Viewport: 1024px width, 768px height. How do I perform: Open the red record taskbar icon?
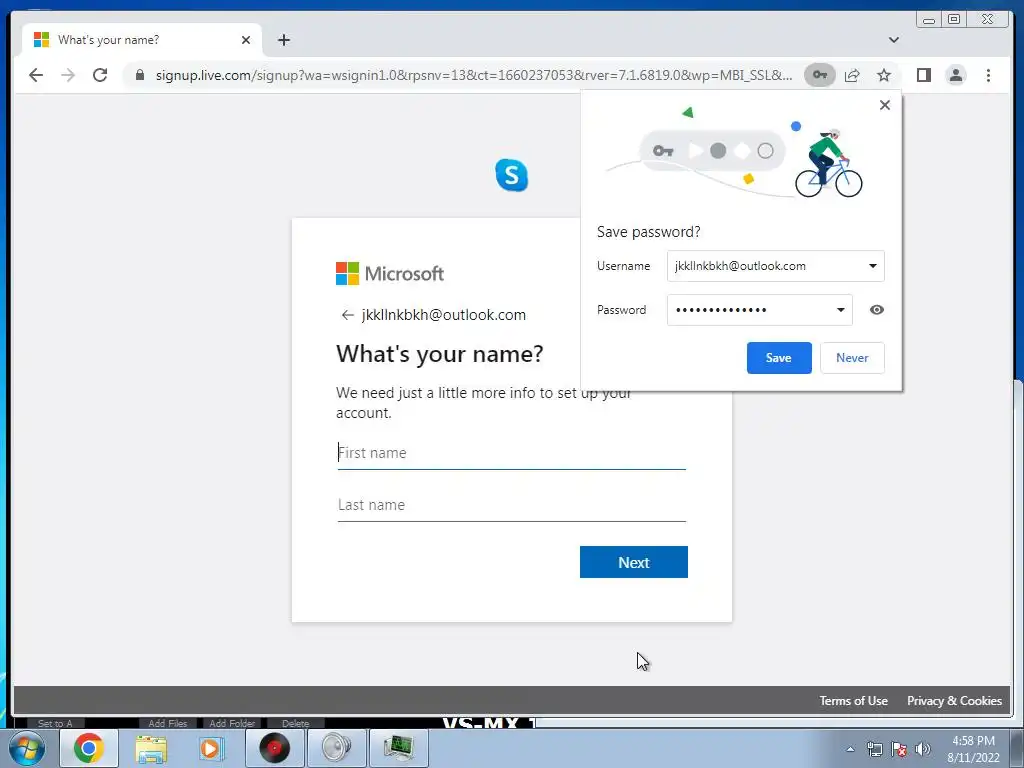[274, 748]
